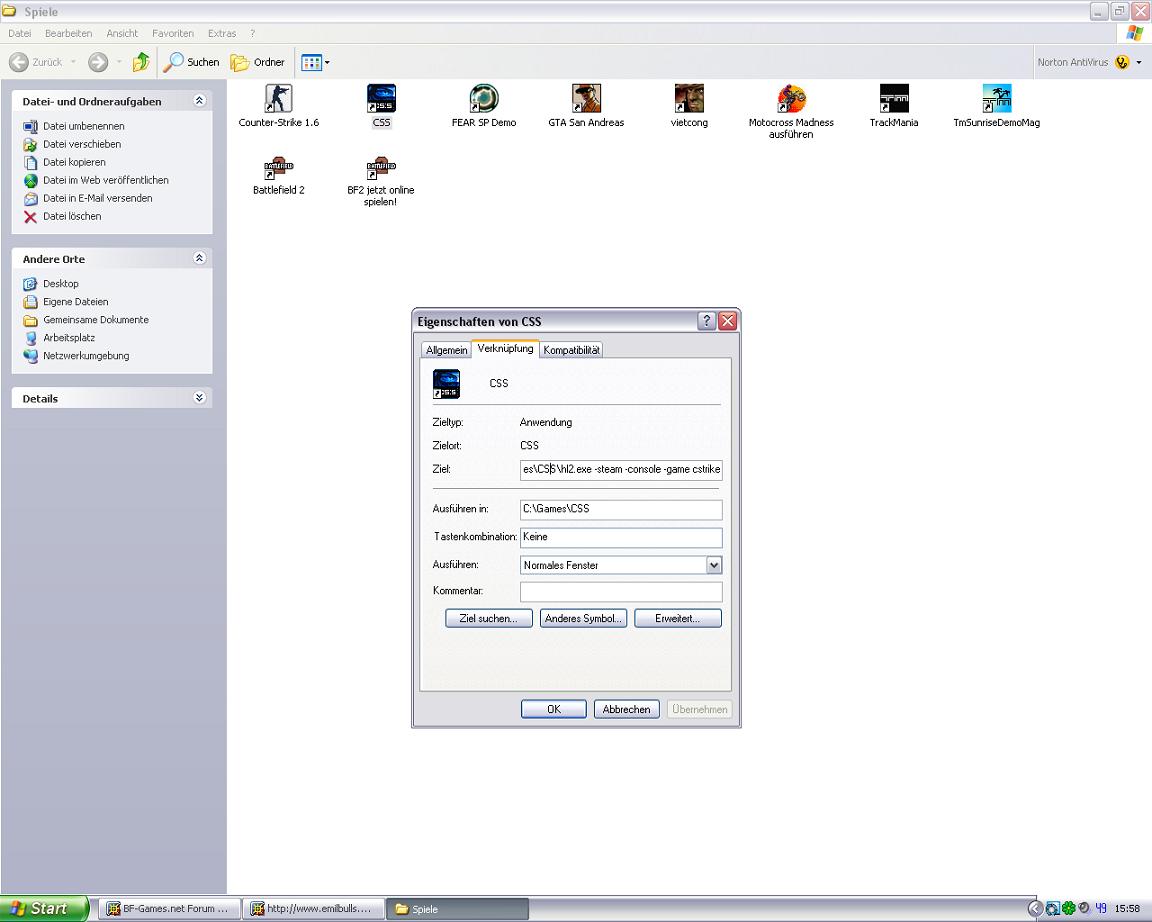Select the CSS shortcut icon in Spiele folder
This screenshot has width=1152, height=922.
pos(381,98)
